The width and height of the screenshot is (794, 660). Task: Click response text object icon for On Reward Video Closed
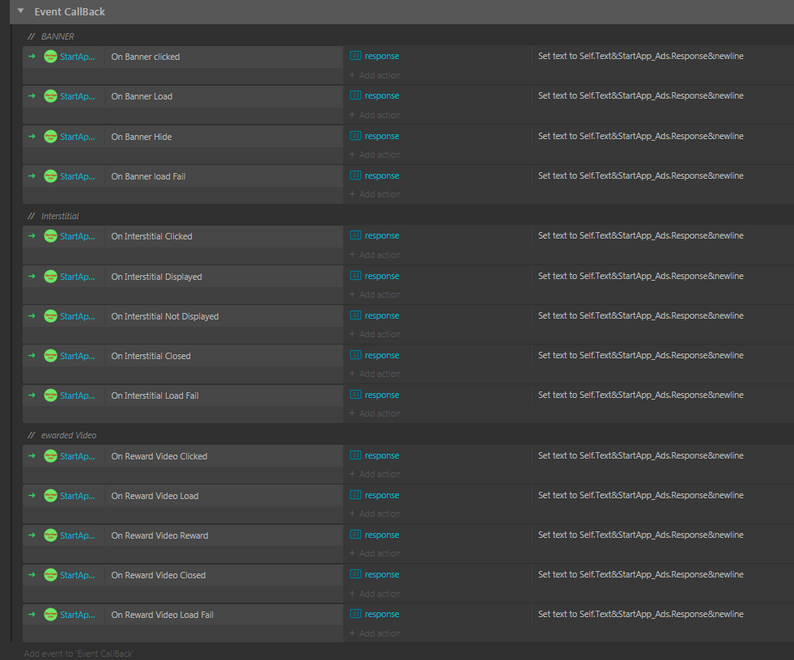click(355, 574)
